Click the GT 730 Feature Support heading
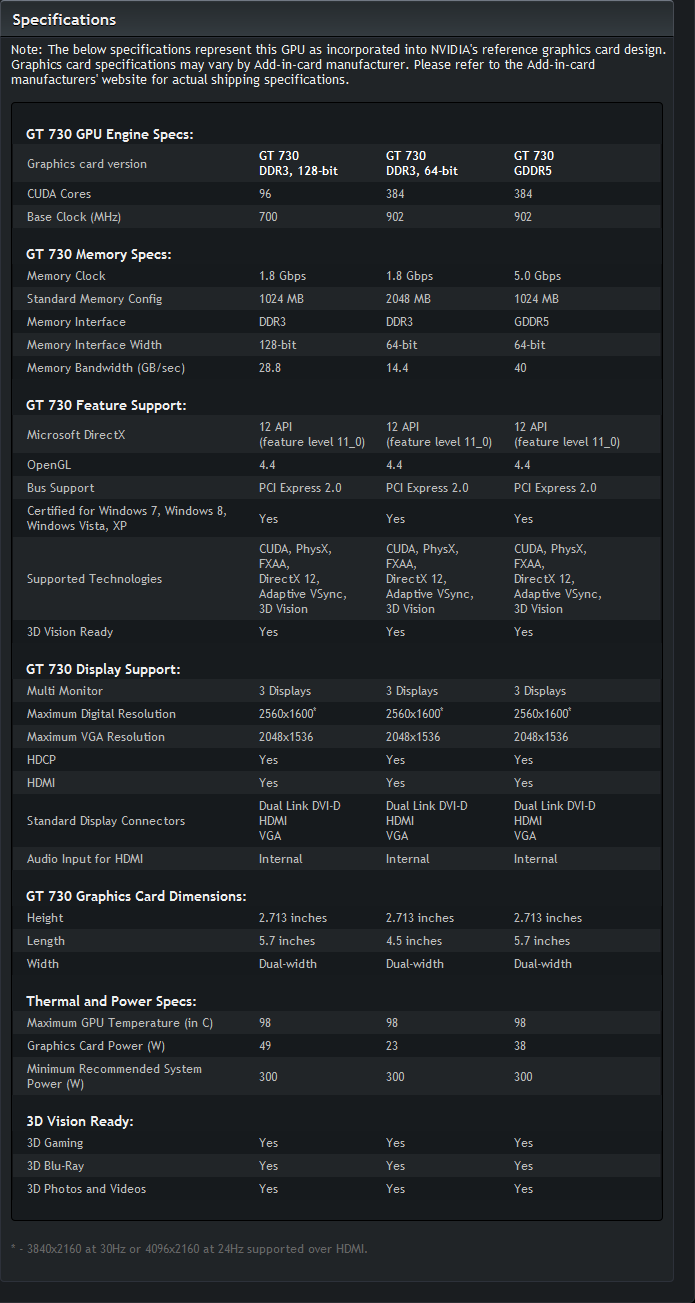Screen dimensions: 695x1303 pyautogui.click(x=106, y=405)
